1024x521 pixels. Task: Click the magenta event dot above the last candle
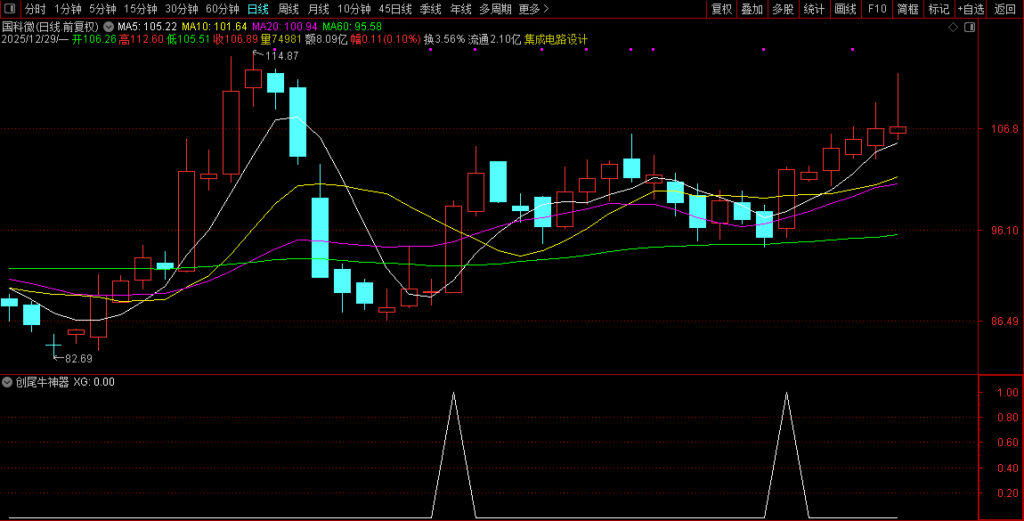[853, 49]
